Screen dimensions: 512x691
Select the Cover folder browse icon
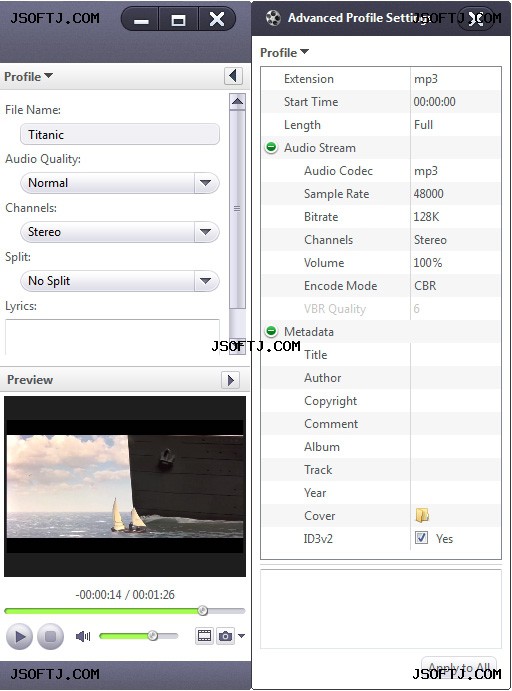point(422,515)
